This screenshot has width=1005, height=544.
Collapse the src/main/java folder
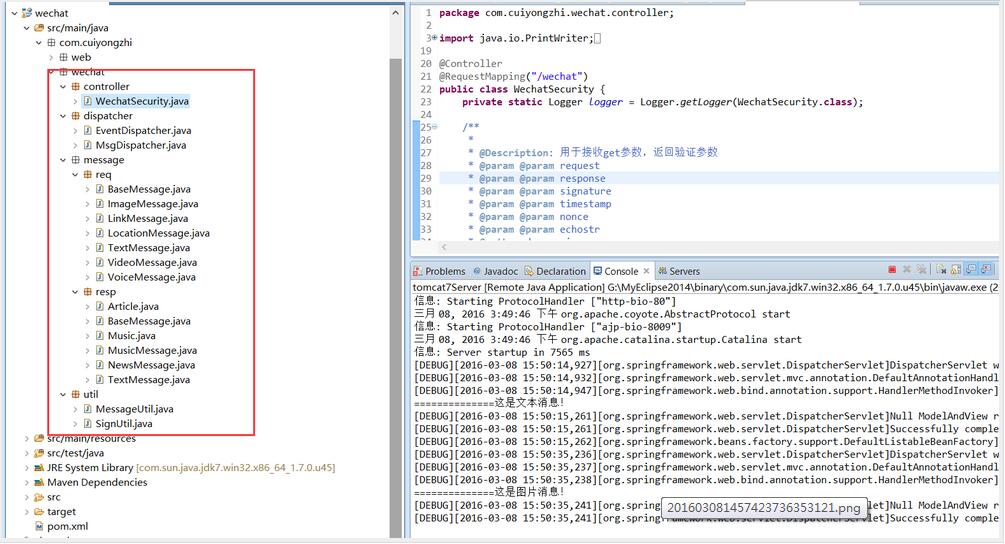(26, 28)
